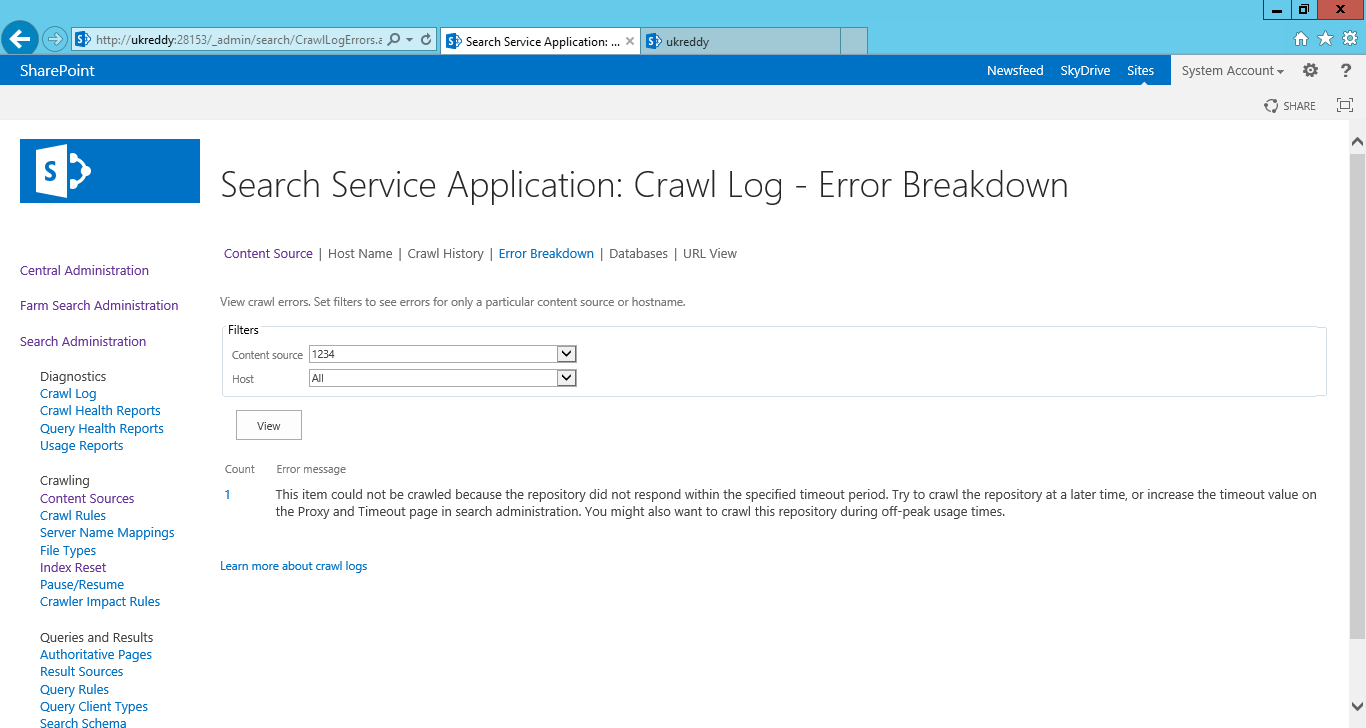Click the View button

tap(269, 425)
